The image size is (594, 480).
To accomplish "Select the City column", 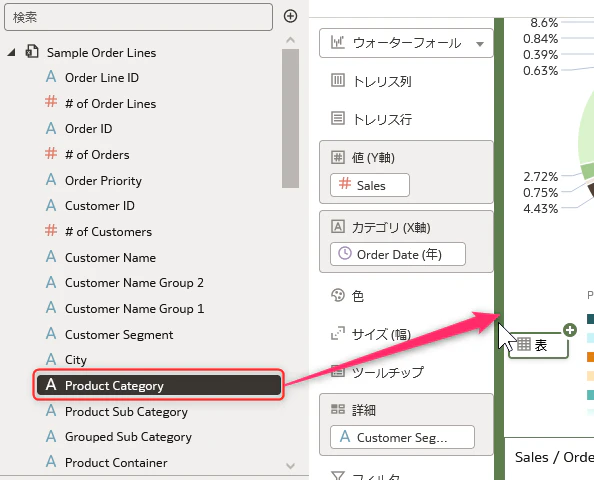I will pos(76,360).
